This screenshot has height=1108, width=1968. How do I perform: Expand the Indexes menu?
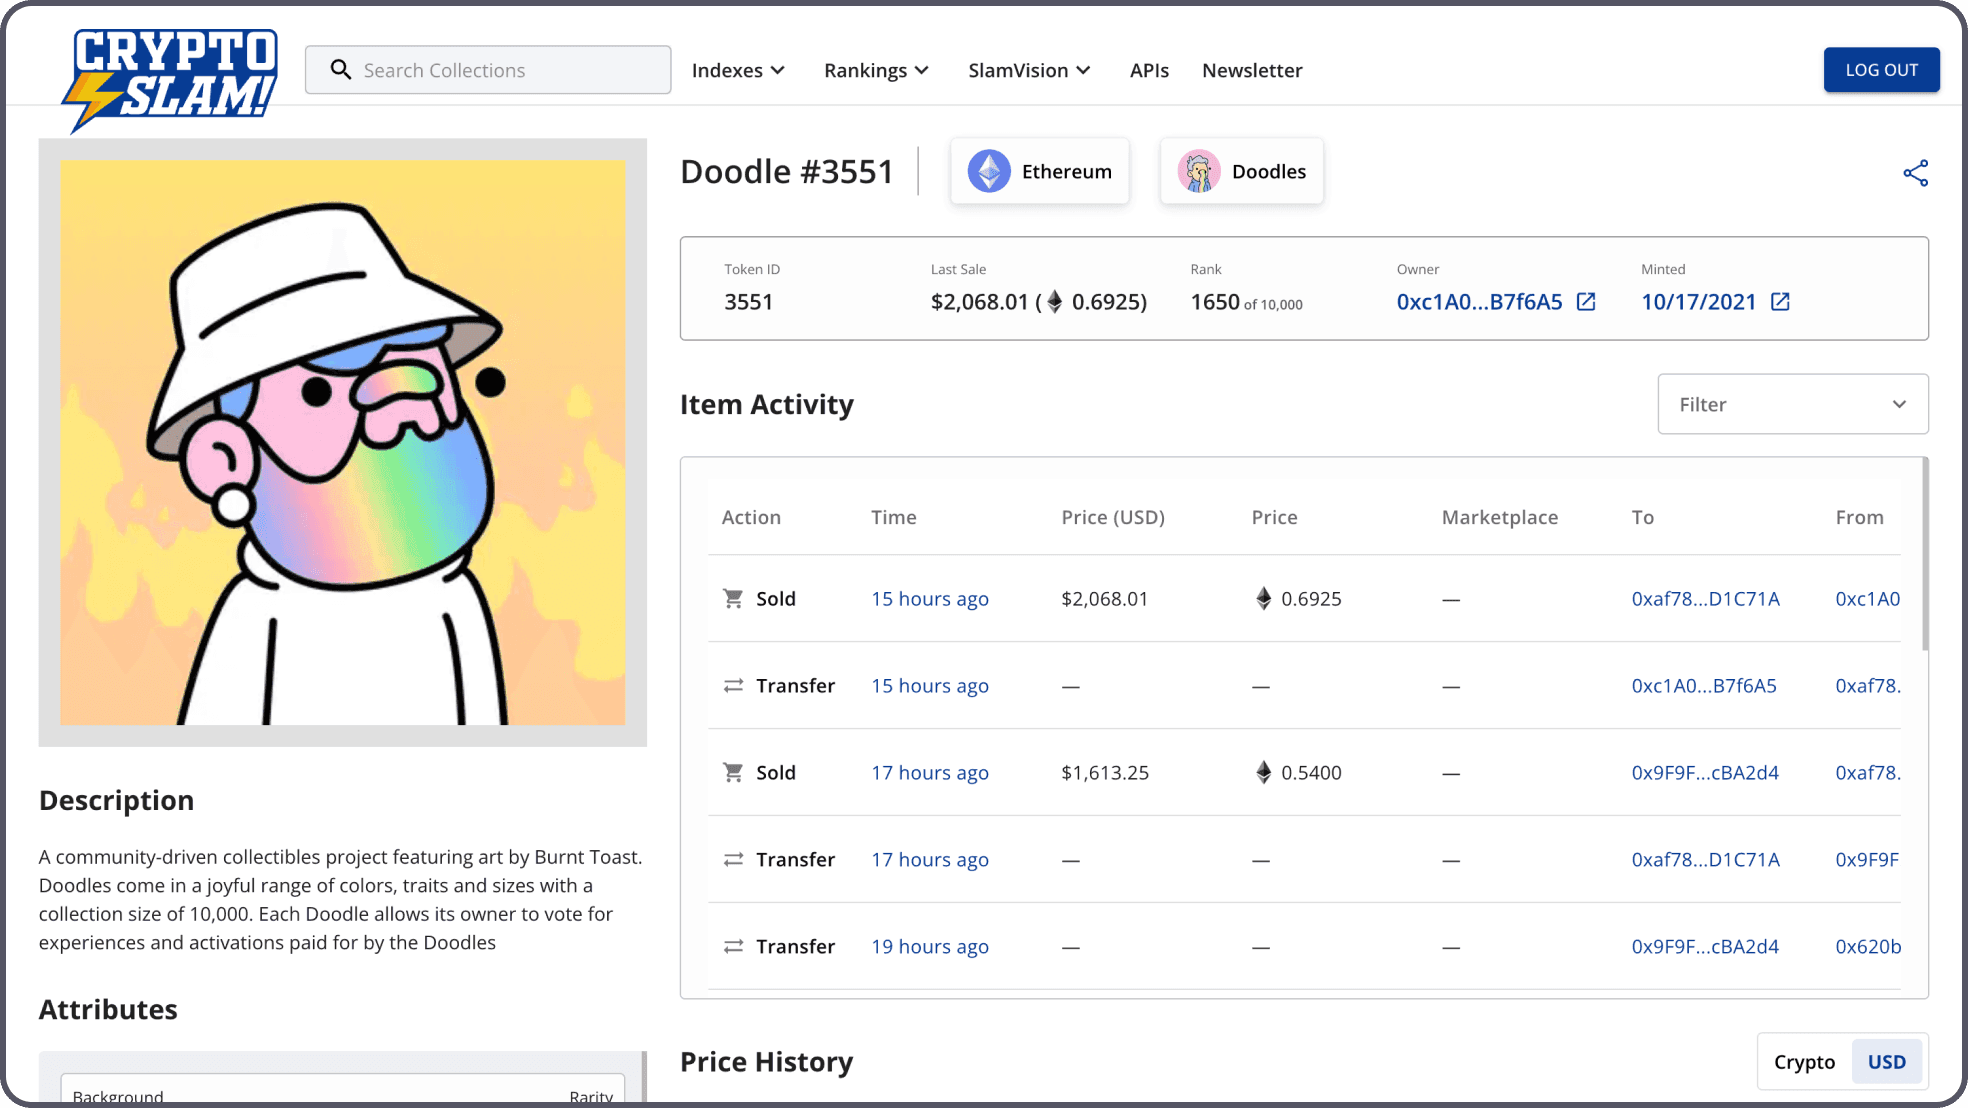pyautogui.click(x=738, y=70)
